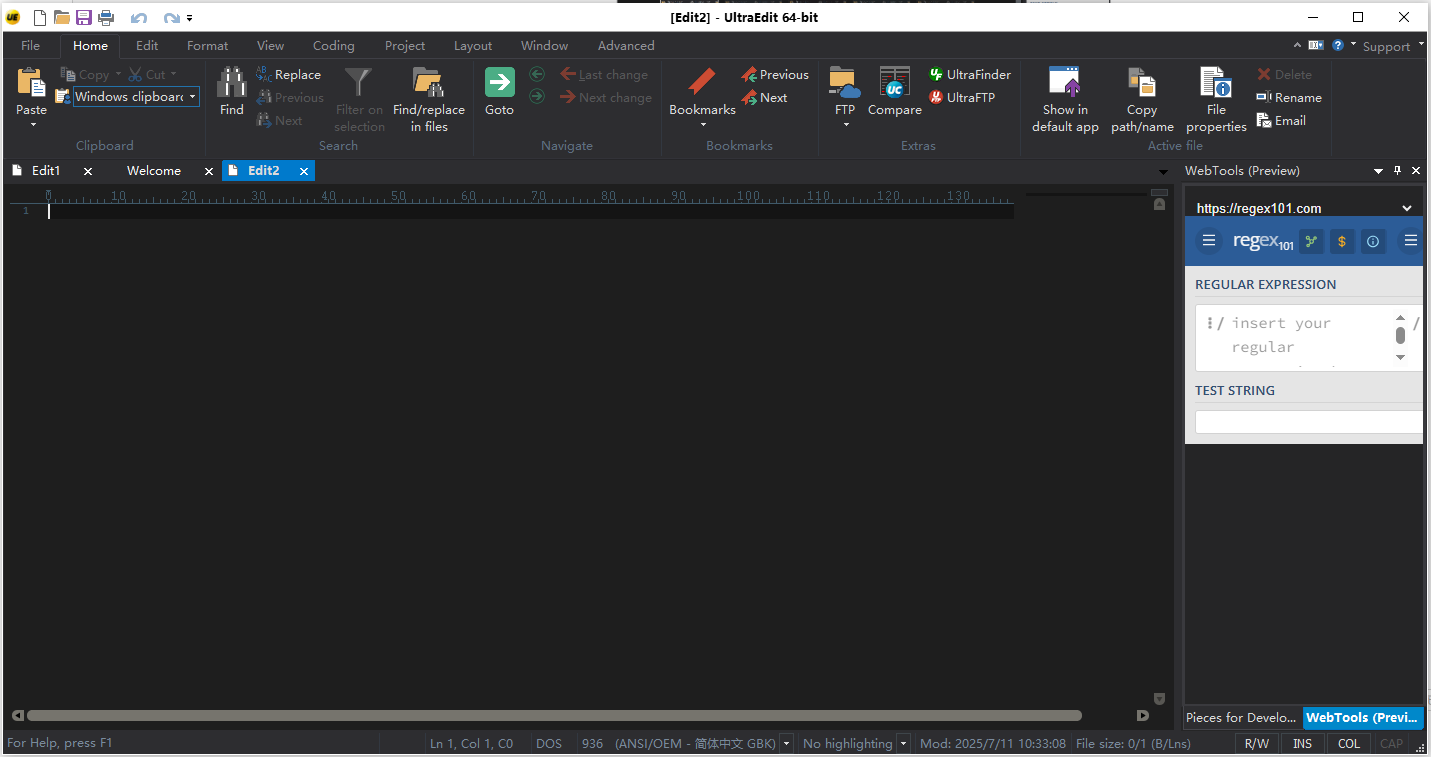This screenshot has height=757, width=1431.
Task: Expand the regex101.com URL dropdown
Action: point(1406,209)
